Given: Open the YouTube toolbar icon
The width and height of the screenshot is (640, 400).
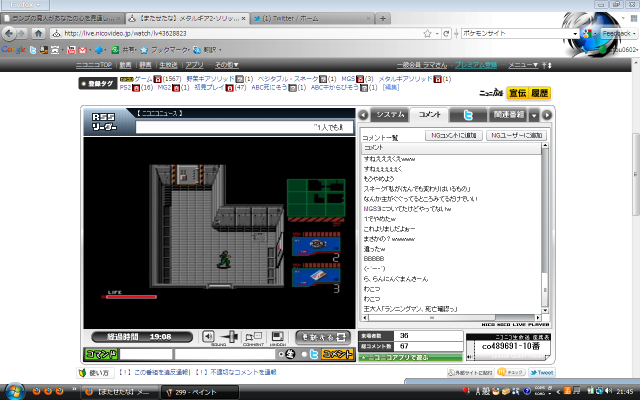Looking at the screenshot, I should (x=71, y=50).
